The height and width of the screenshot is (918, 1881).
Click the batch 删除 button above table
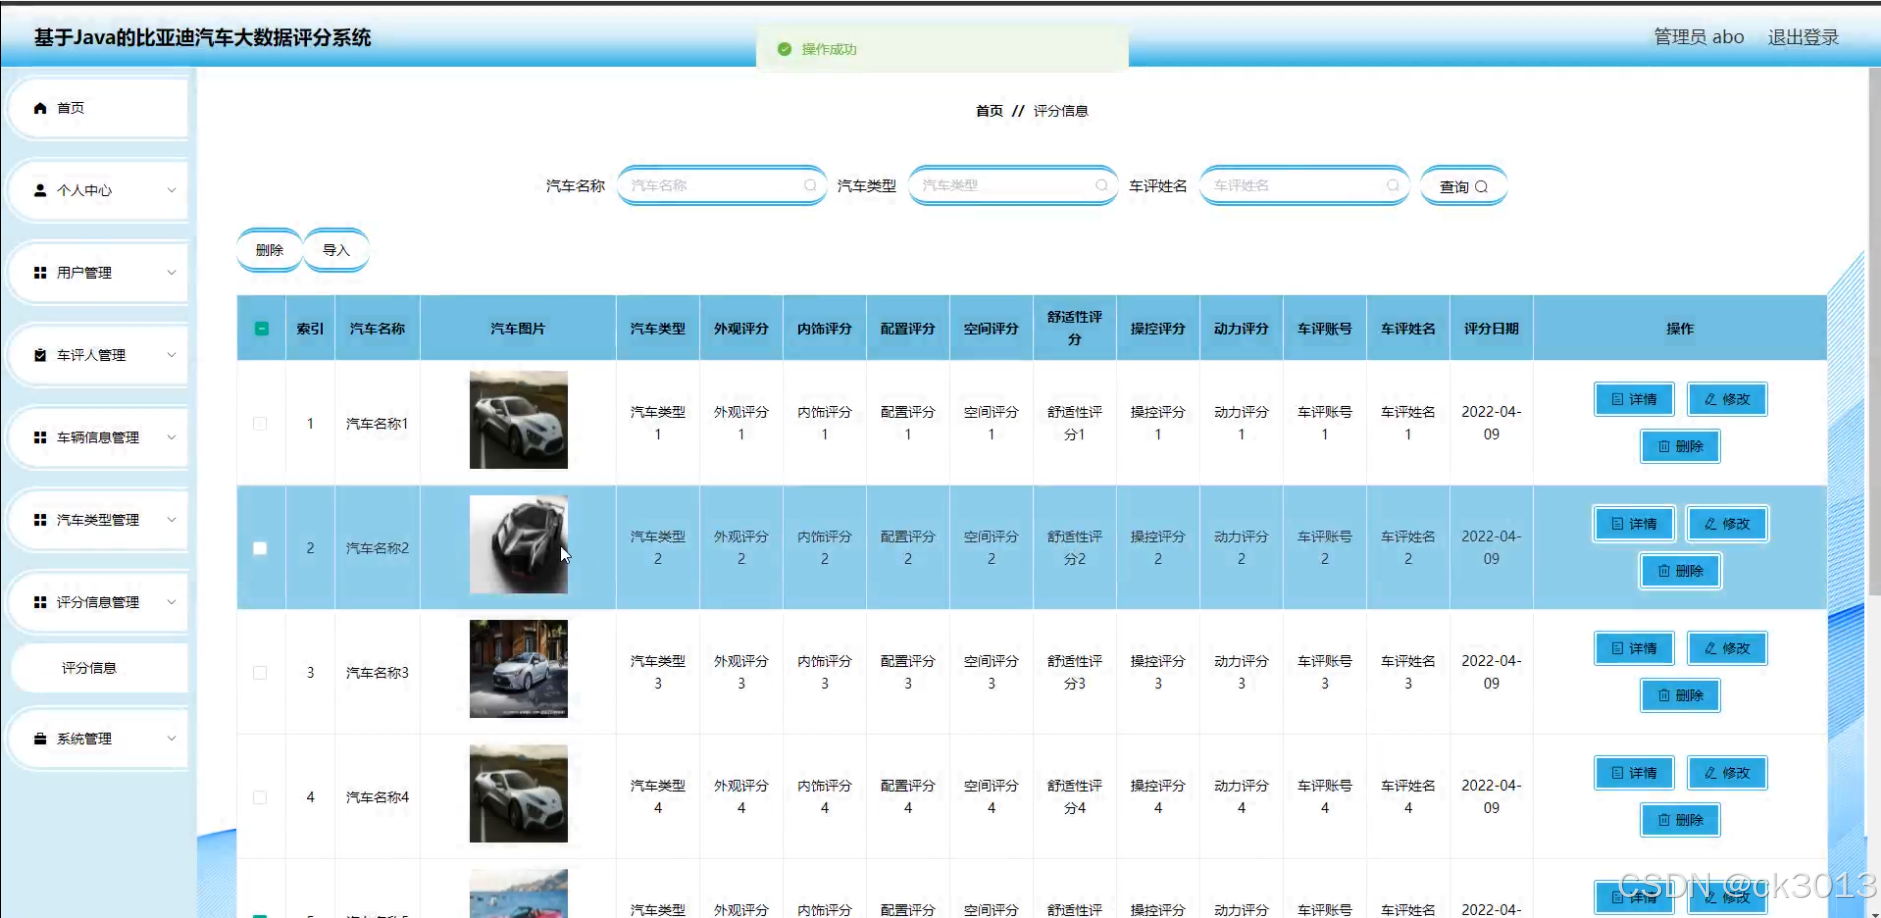269,250
